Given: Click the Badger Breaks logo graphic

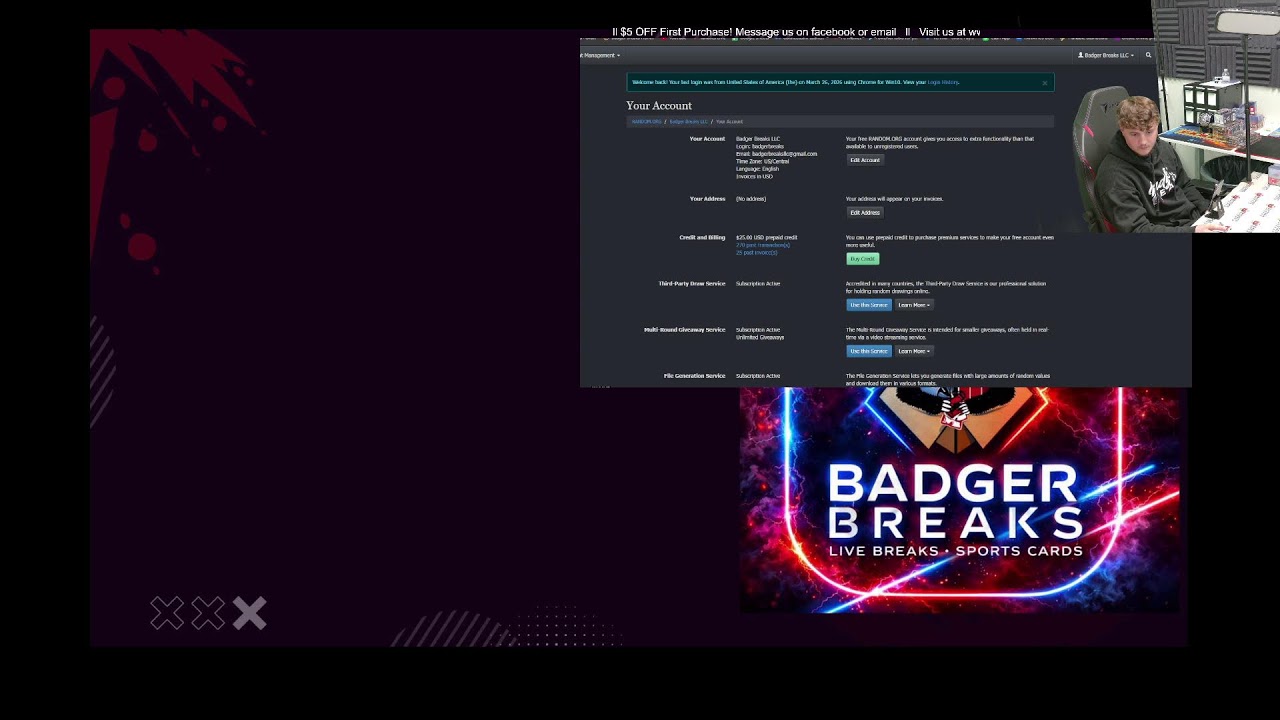Looking at the screenshot, I should point(960,500).
